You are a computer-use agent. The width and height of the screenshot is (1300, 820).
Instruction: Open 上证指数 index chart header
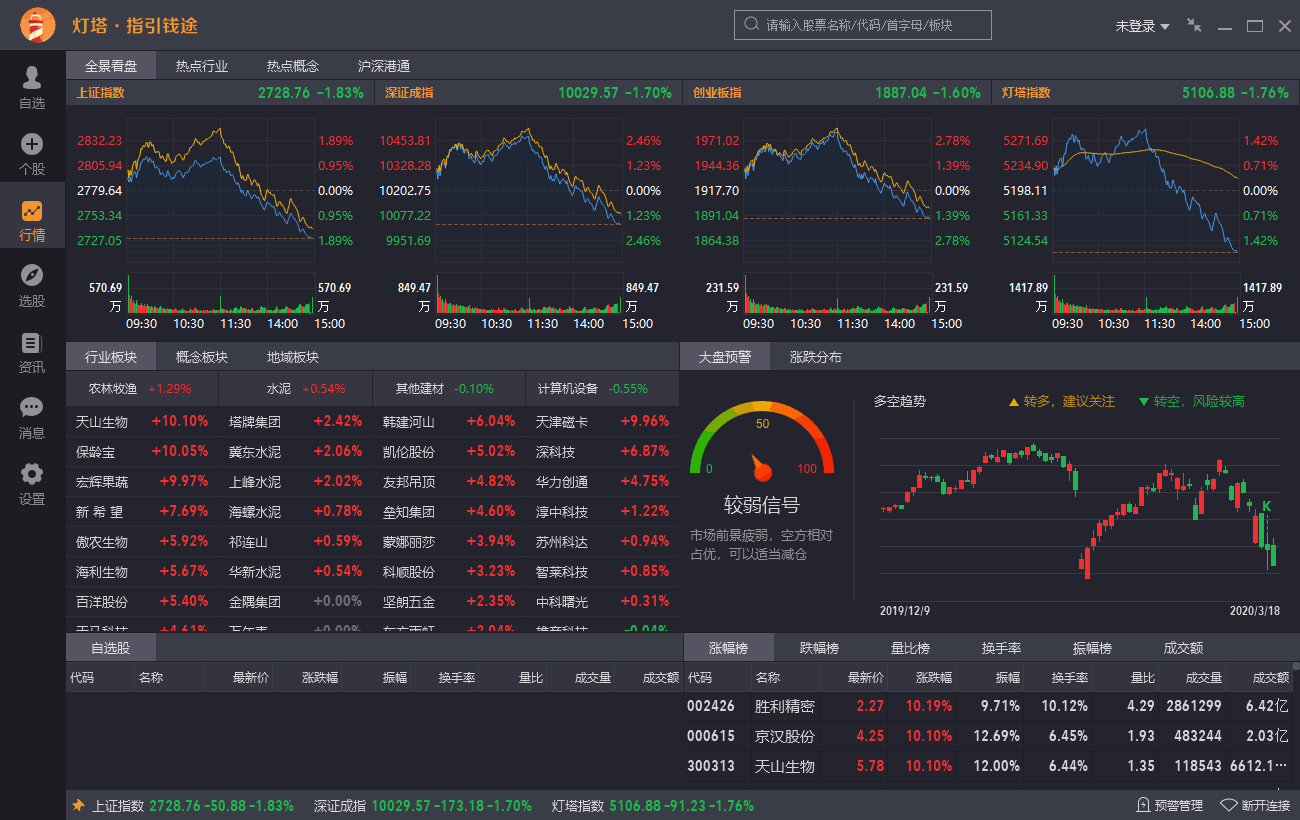(x=220, y=93)
